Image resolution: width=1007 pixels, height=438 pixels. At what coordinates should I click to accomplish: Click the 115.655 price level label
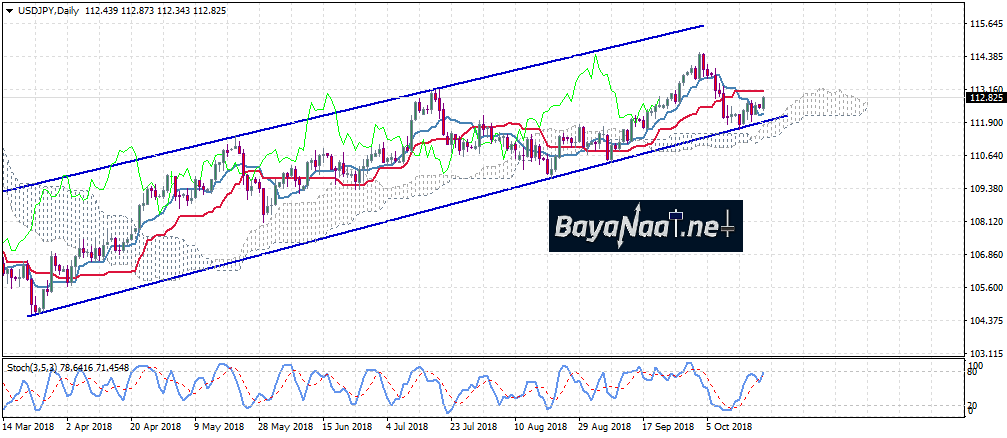pos(984,23)
